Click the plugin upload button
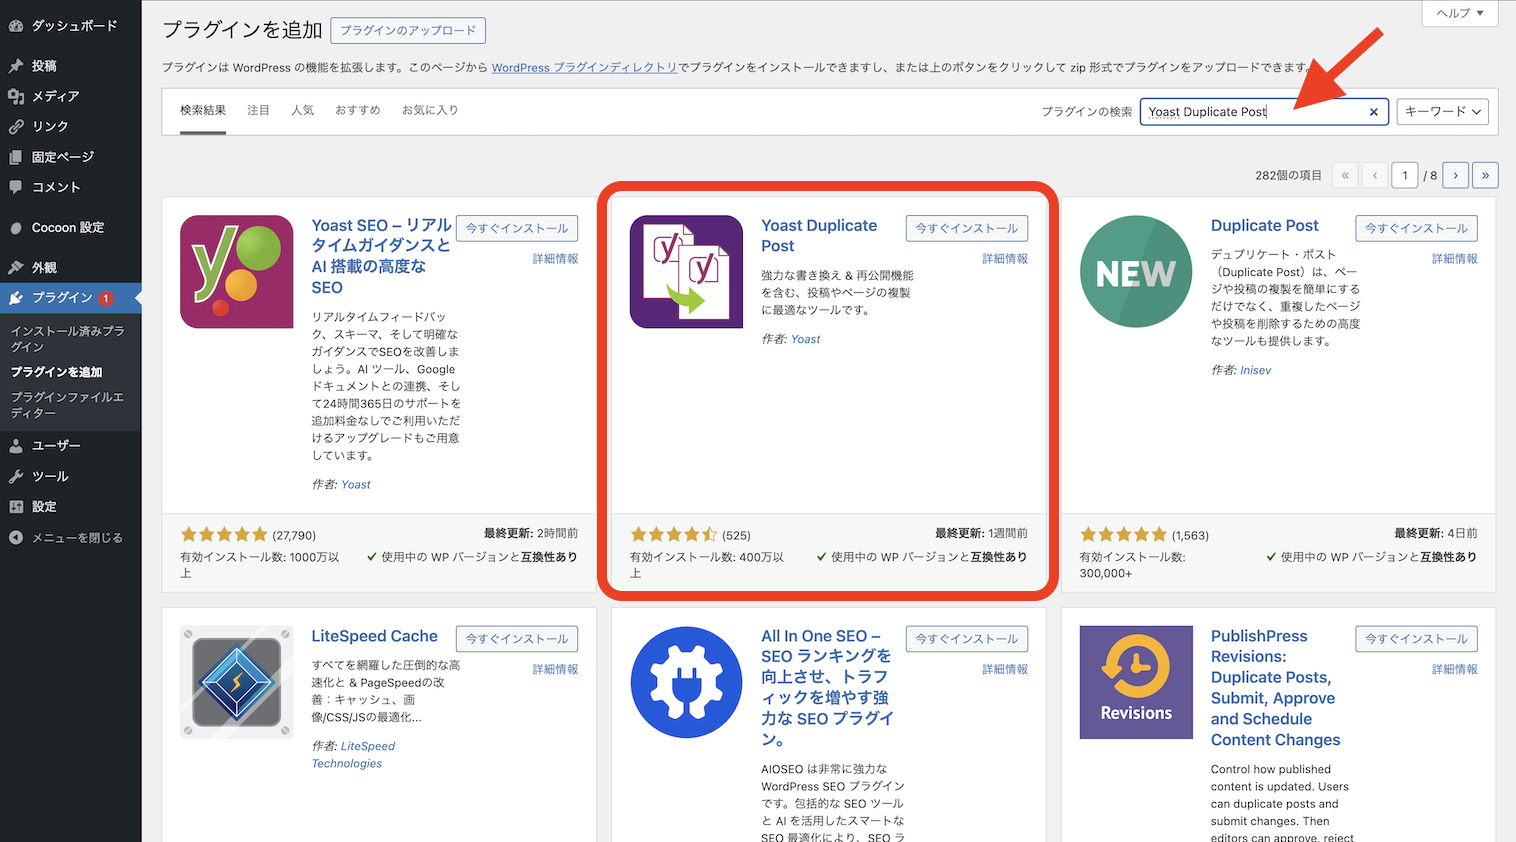This screenshot has height=842, width=1516. coord(408,31)
